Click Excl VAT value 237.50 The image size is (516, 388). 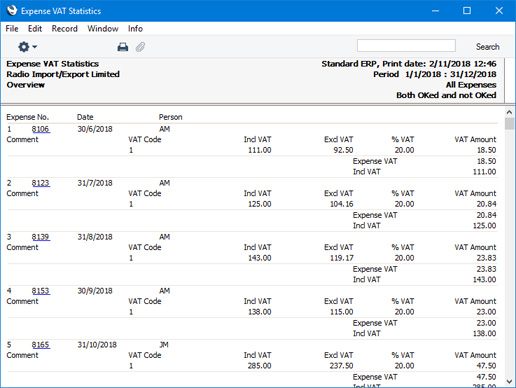click(x=341, y=366)
